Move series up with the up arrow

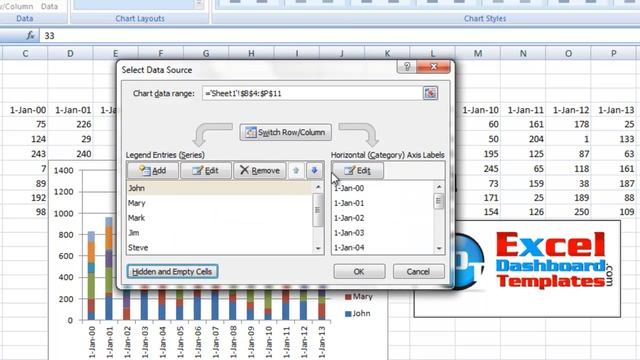point(296,171)
